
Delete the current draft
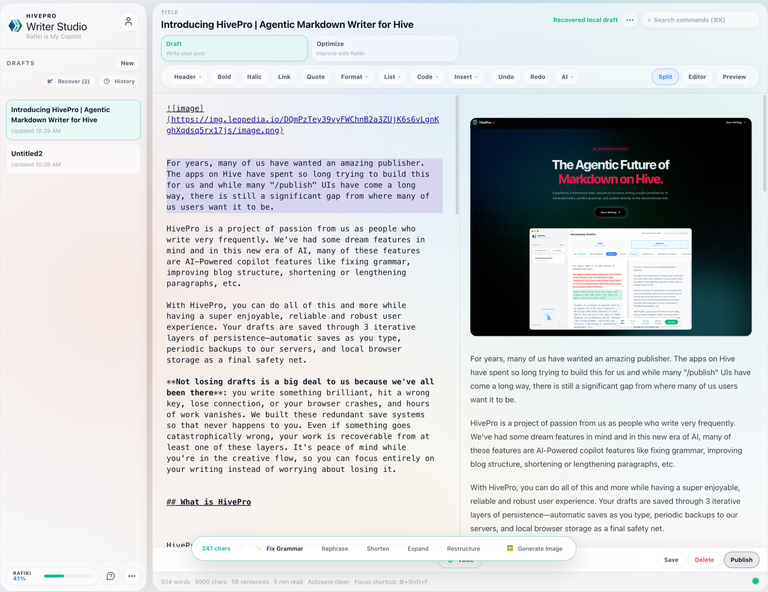pos(704,560)
